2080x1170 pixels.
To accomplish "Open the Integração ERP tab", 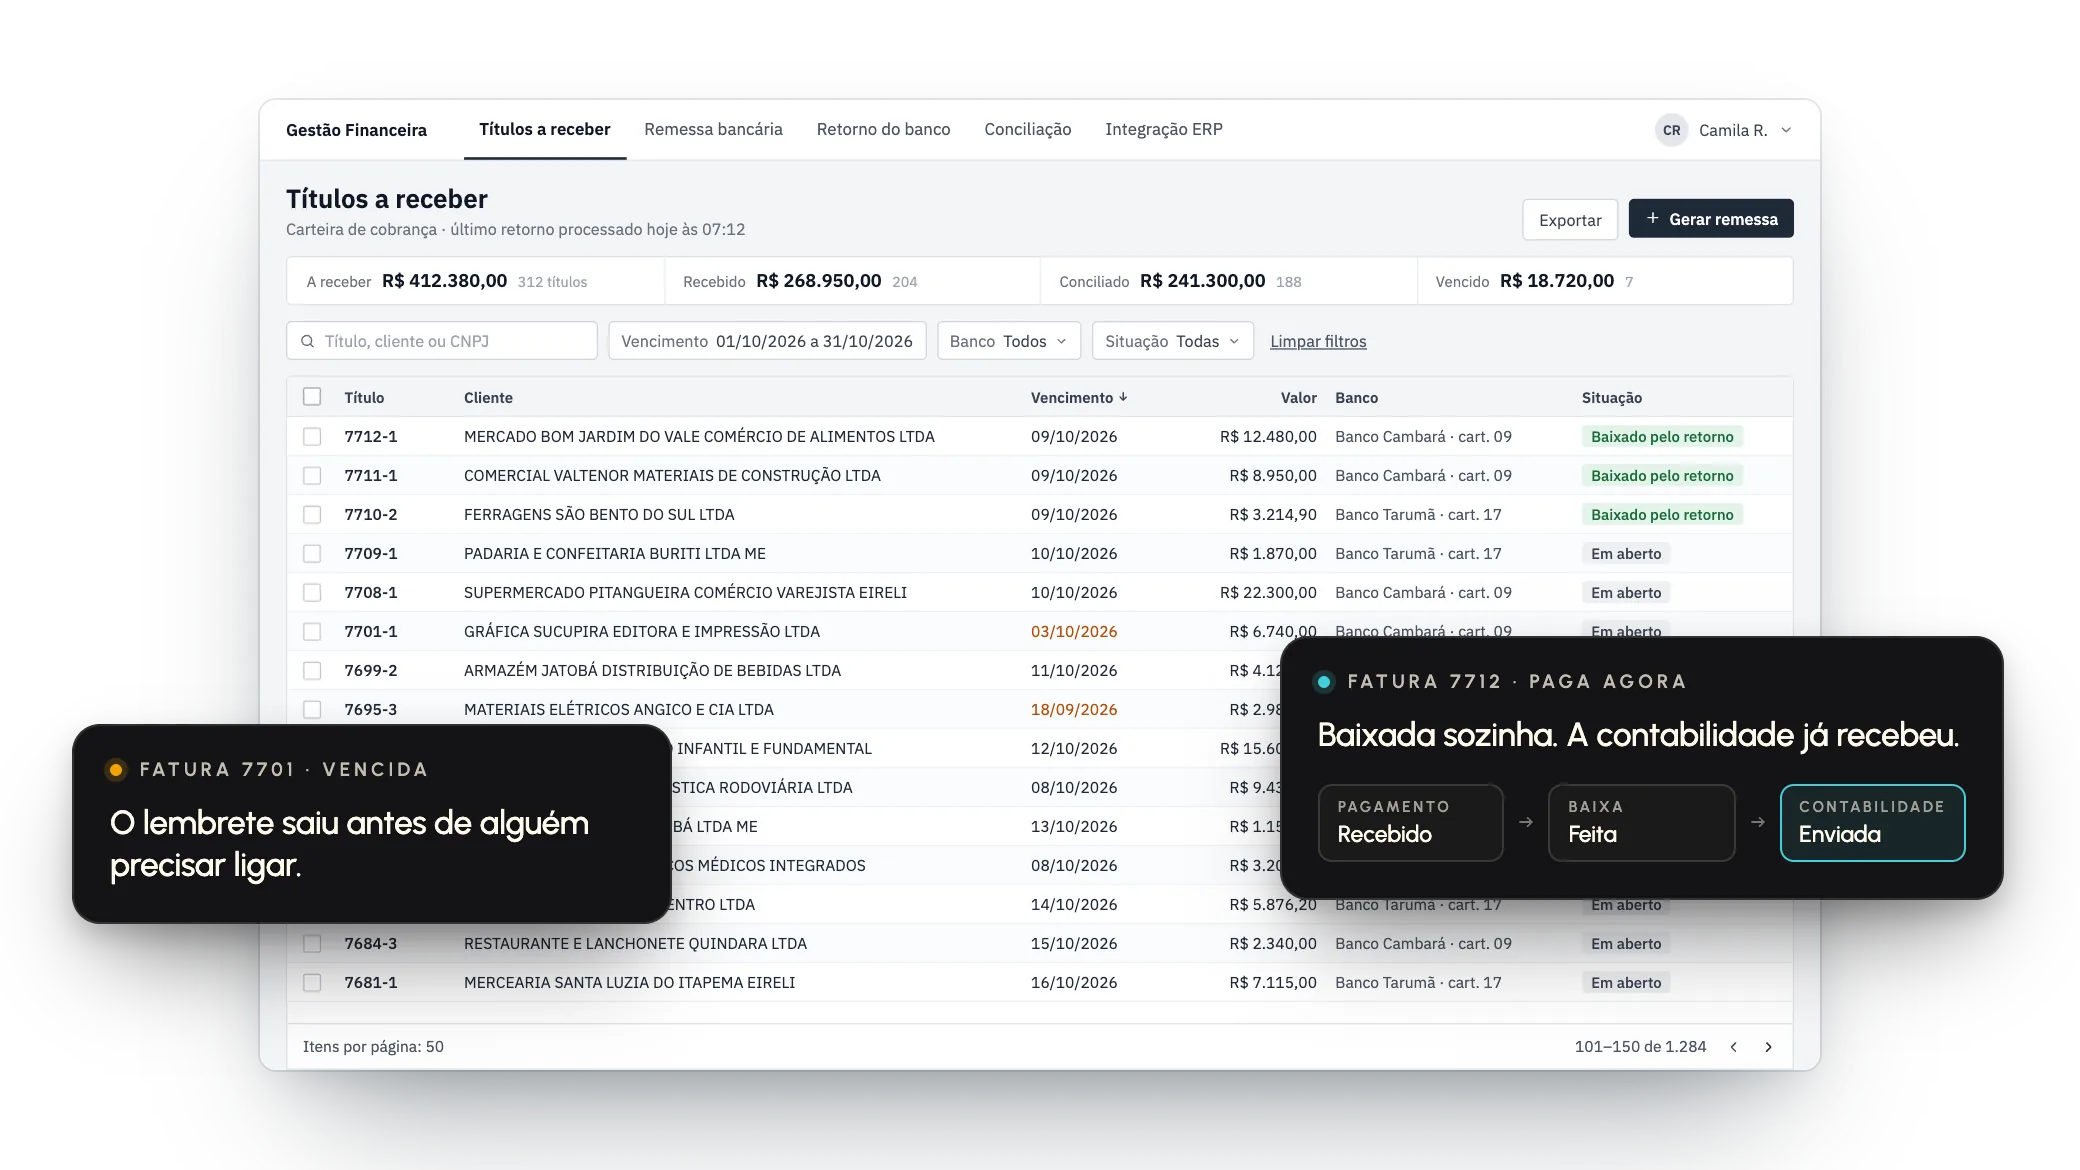I will [1163, 129].
